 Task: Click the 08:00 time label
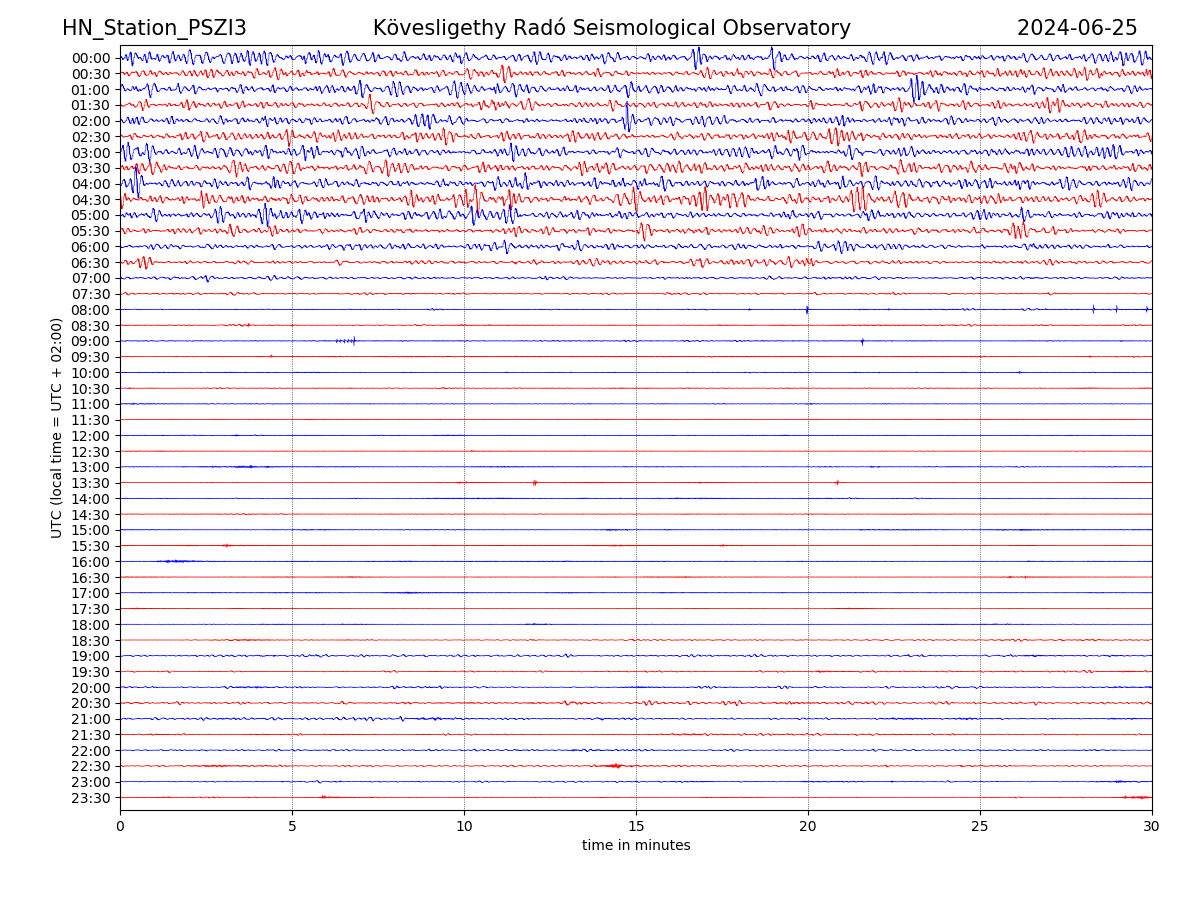(91, 310)
